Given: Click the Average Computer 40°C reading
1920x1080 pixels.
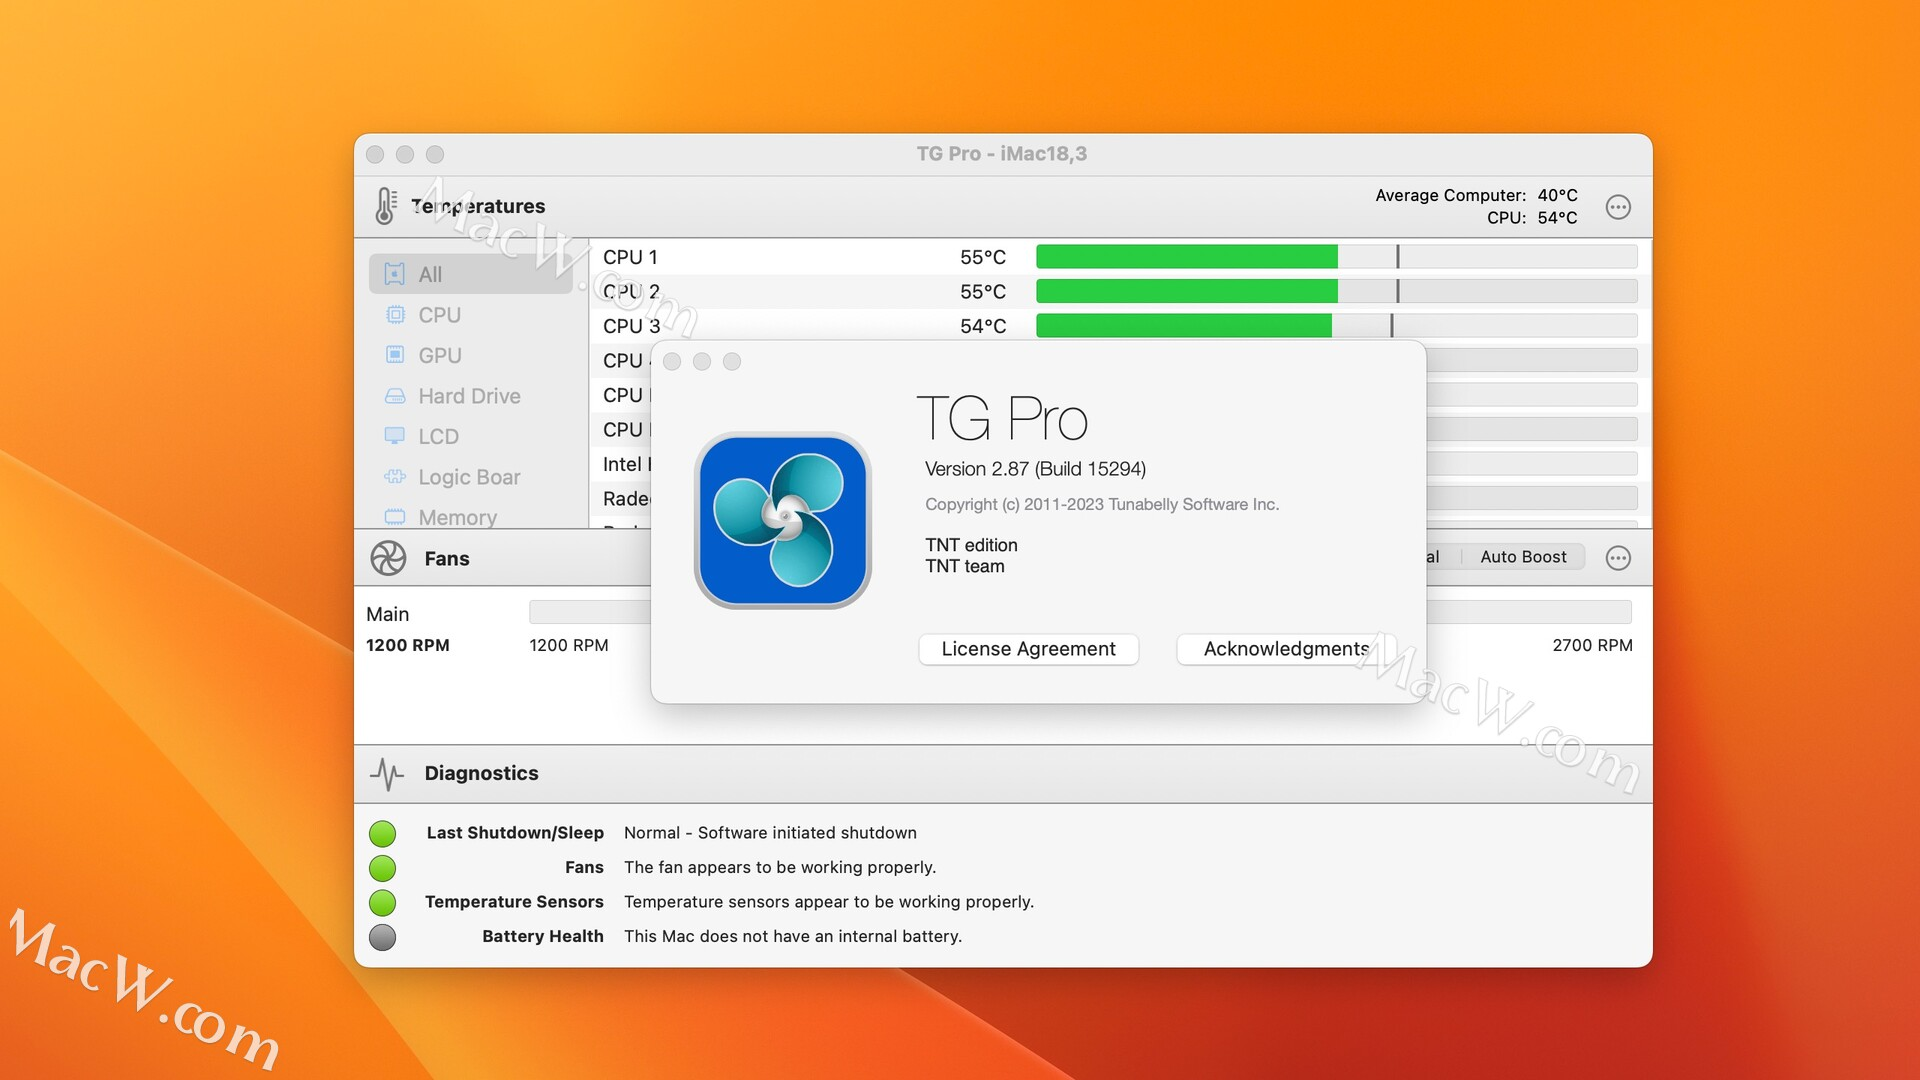Looking at the screenshot, I should tap(1476, 195).
